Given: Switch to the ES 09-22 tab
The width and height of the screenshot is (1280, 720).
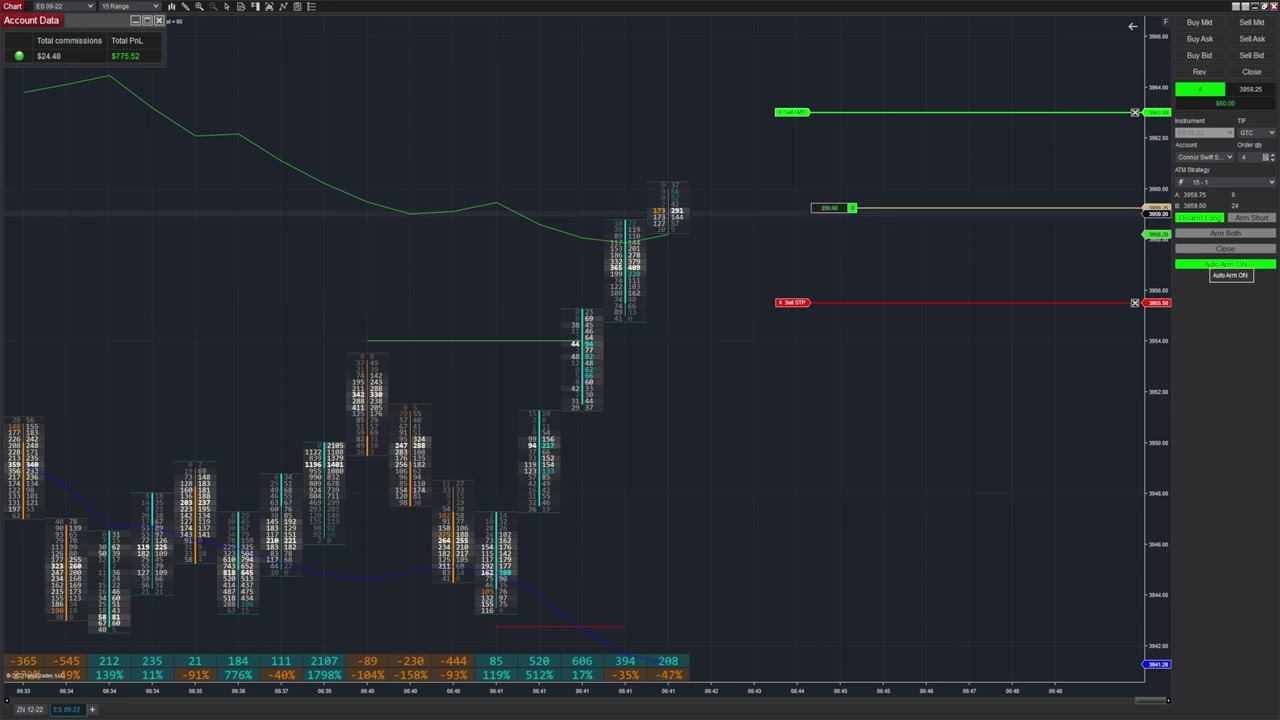Looking at the screenshot, I should click(x=66, y=710).
